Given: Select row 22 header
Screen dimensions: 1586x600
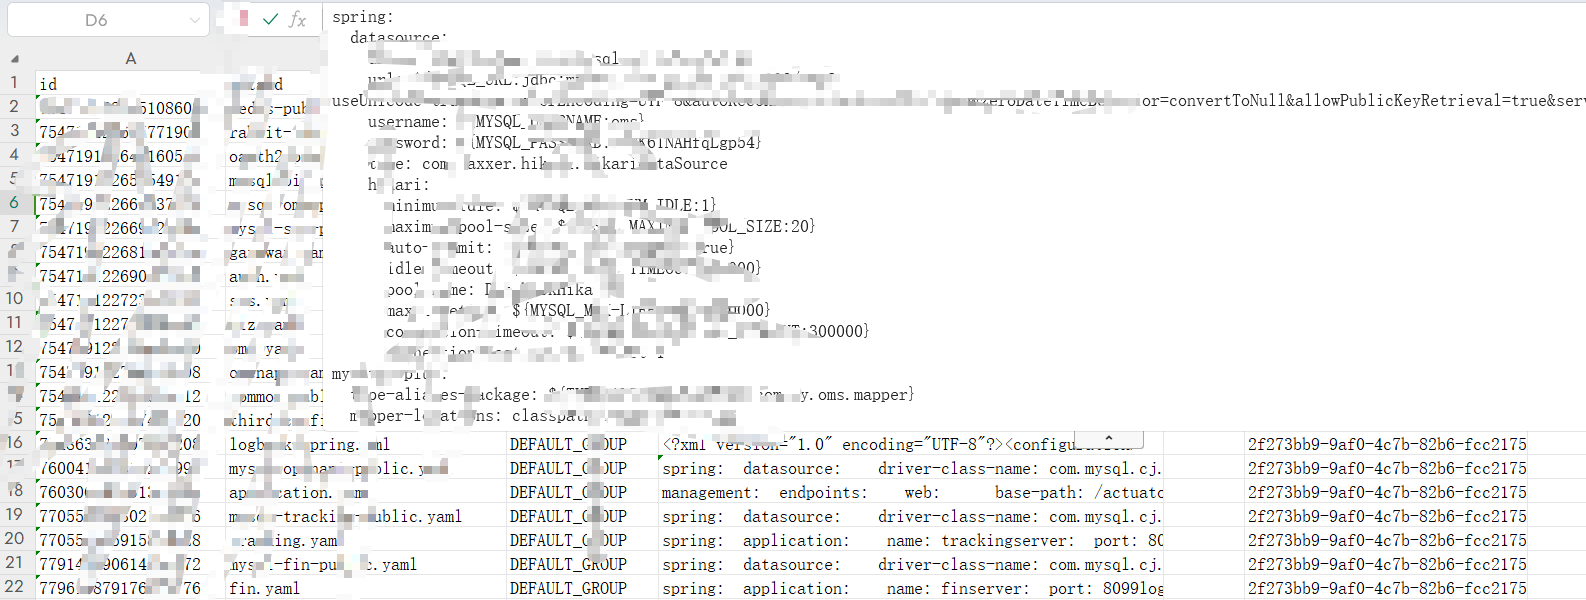Looking at the screenshot, I should 15,587.
